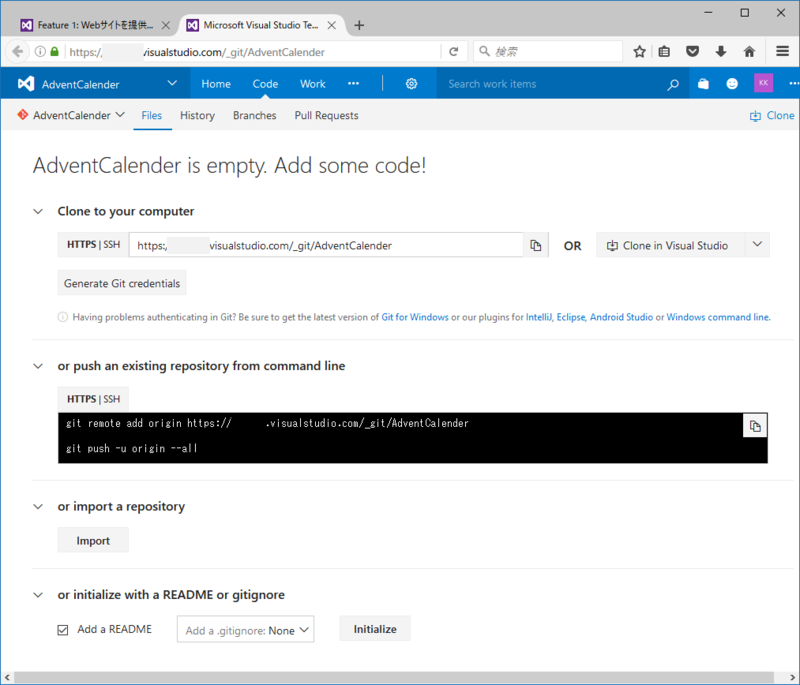Copy the git push commands

click(755, 426)
